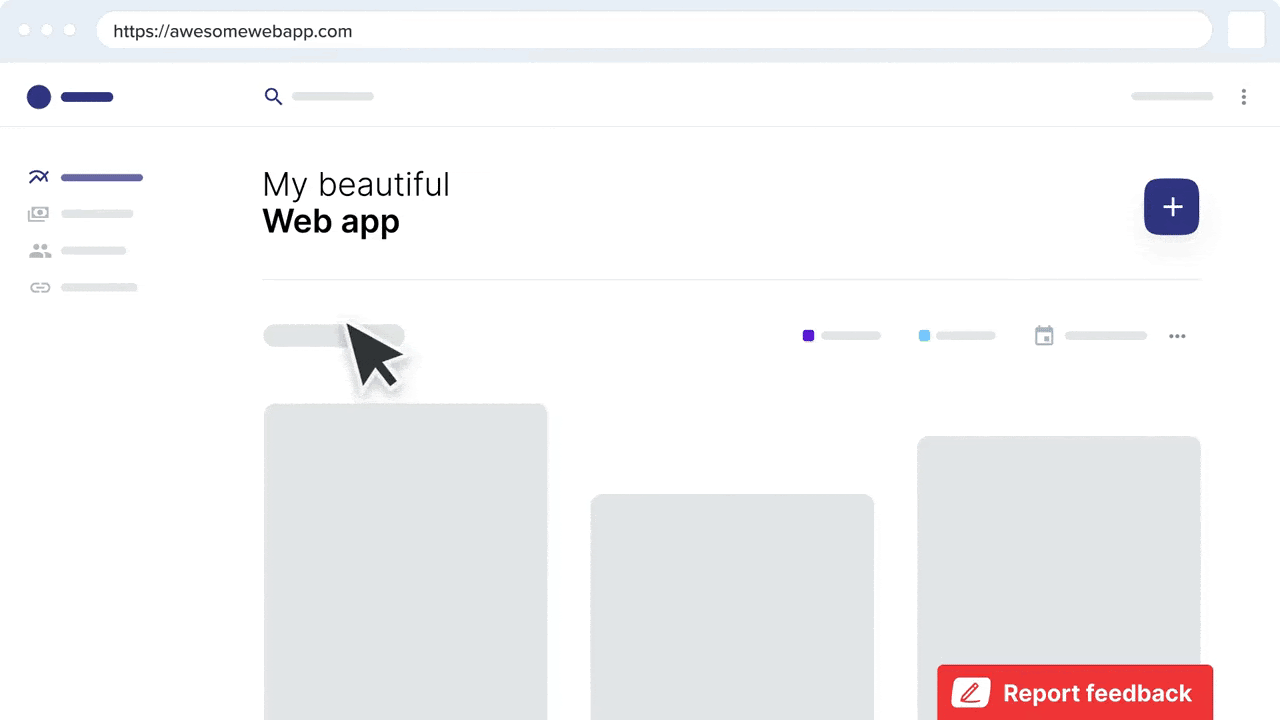Click the purple legend color square
The height and width of the screenshot is (720, 1280).
pos(808,336)
